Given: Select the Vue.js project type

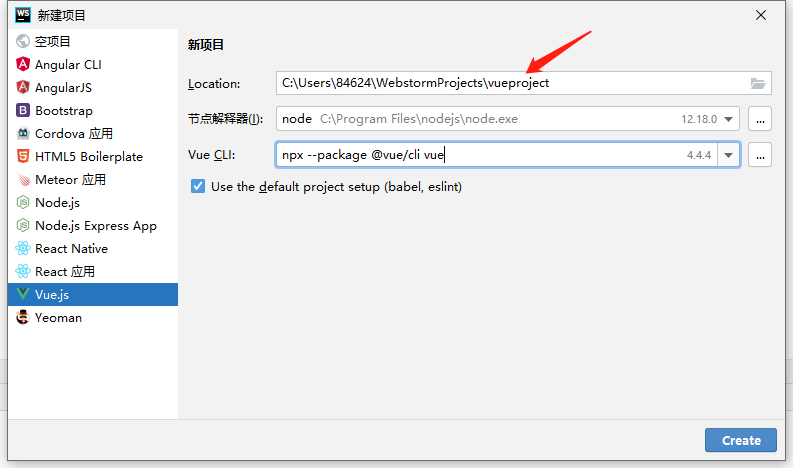Looking at the screenshot, I should point(93,294).
